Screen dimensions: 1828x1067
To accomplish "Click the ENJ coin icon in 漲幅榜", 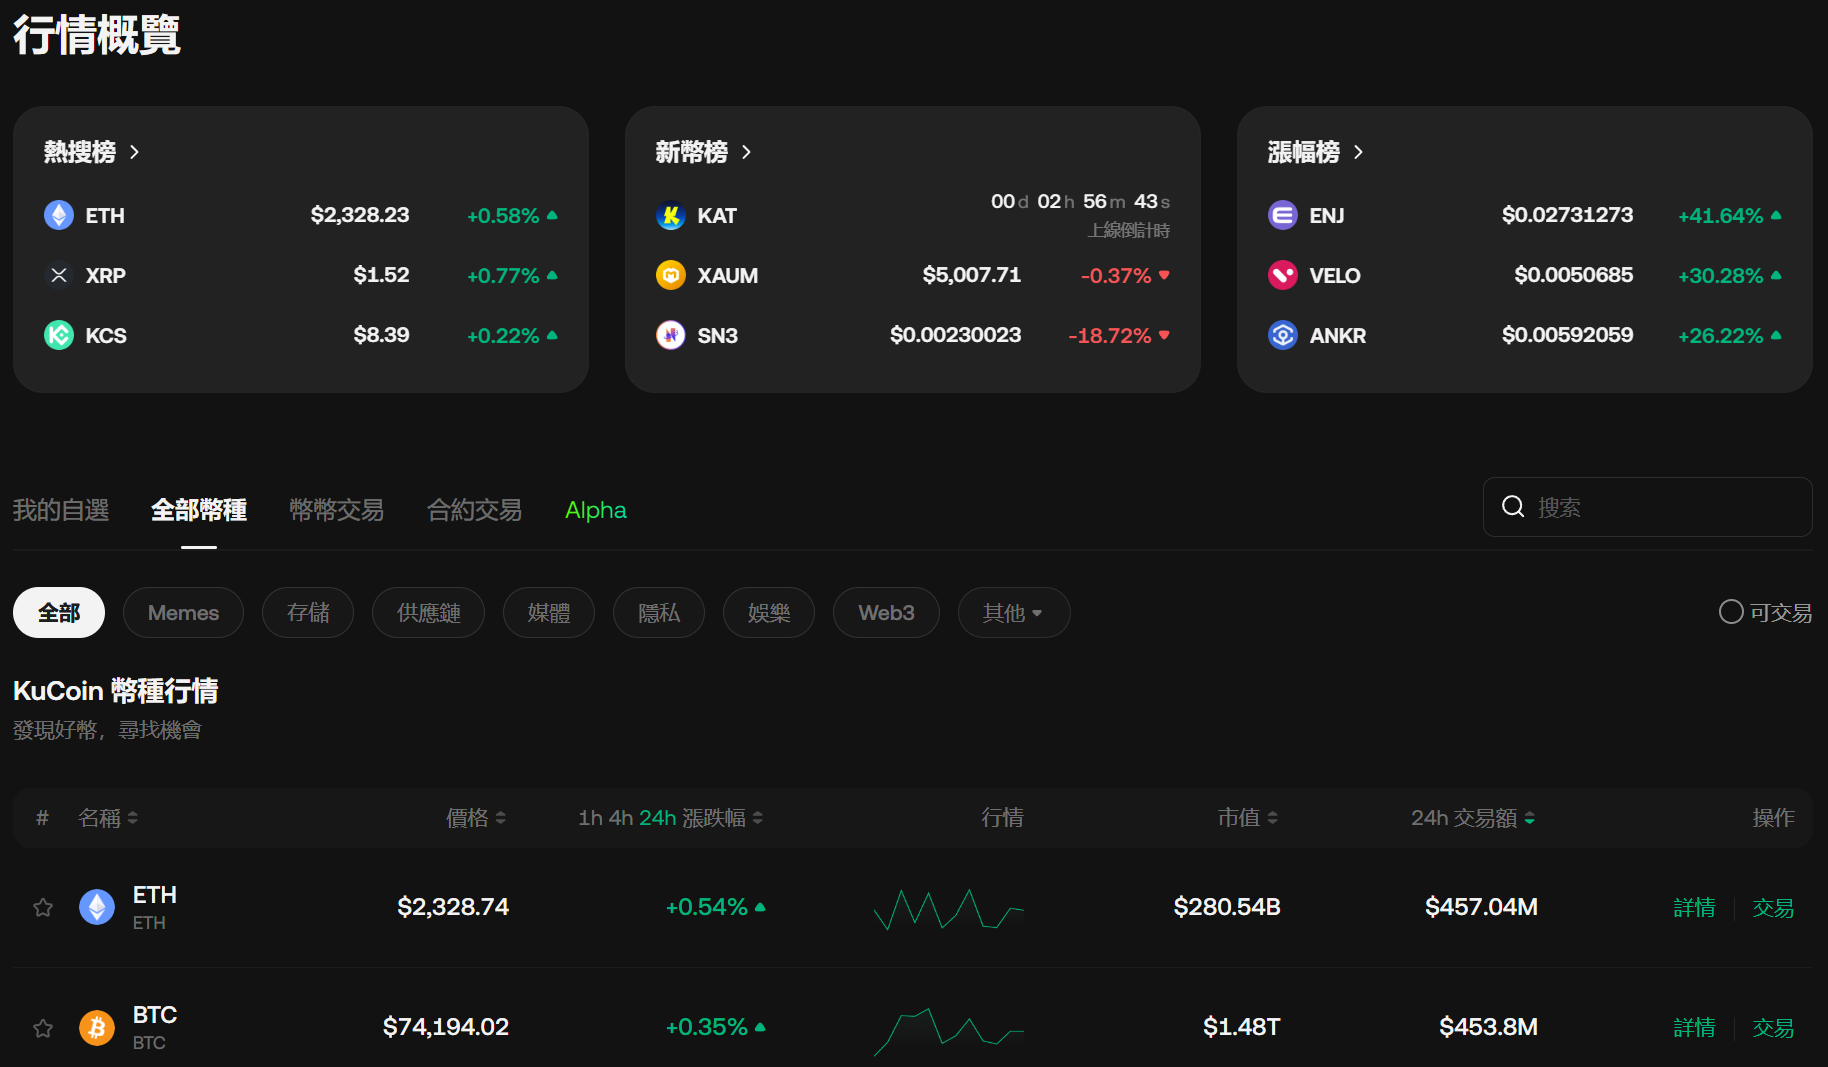I will 1282,215.
